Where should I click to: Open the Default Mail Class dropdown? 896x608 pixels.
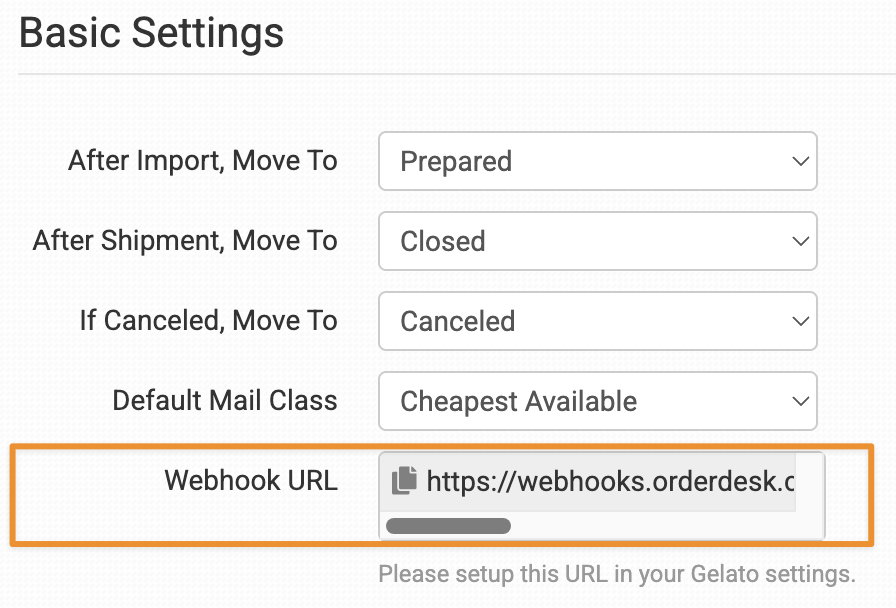click(x=597, y=401)
